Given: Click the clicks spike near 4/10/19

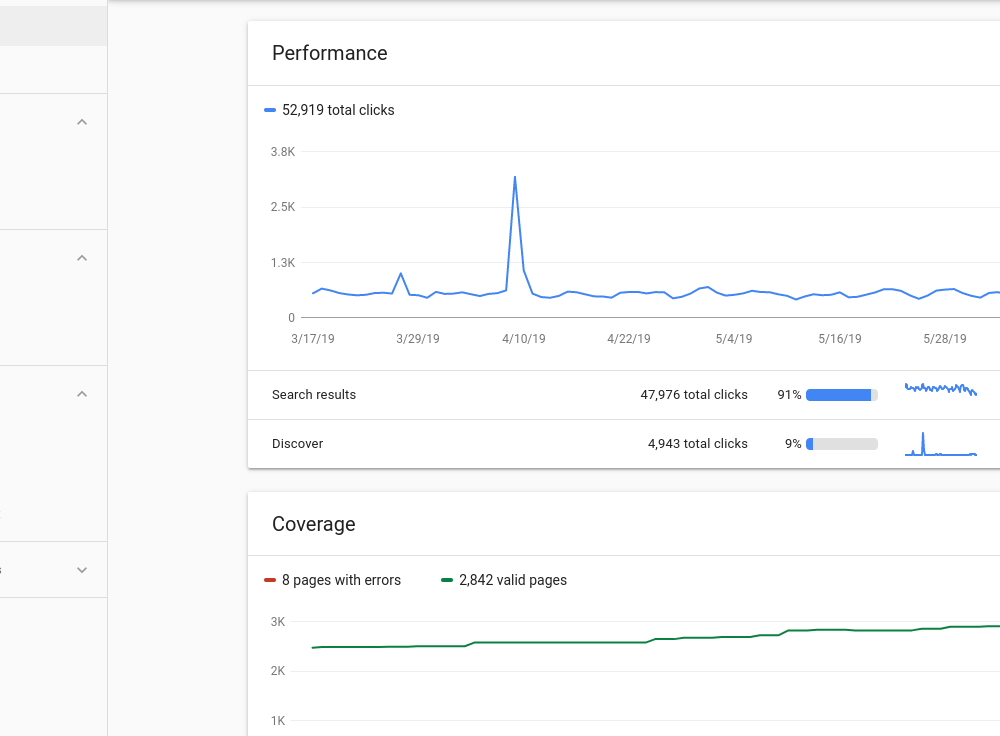Looking at the screenshot, I should [x=515, y=180].
